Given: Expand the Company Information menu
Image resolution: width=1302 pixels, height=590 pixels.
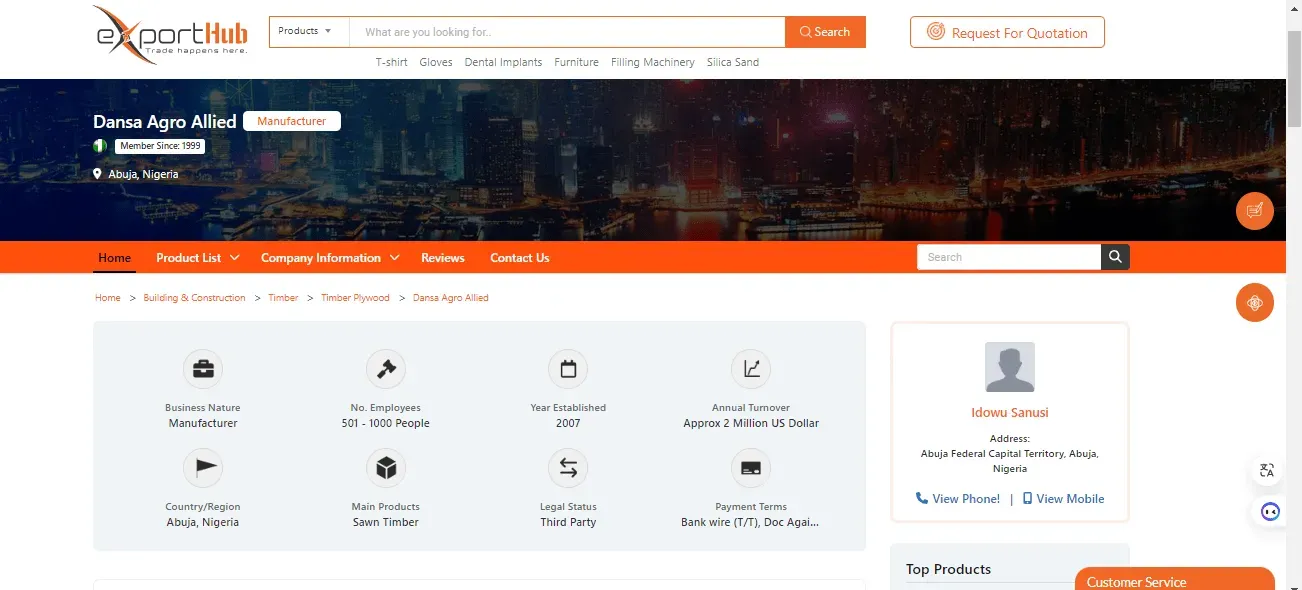Looking at the screenshot, I should pyautogui.click(x=330, y=258).
